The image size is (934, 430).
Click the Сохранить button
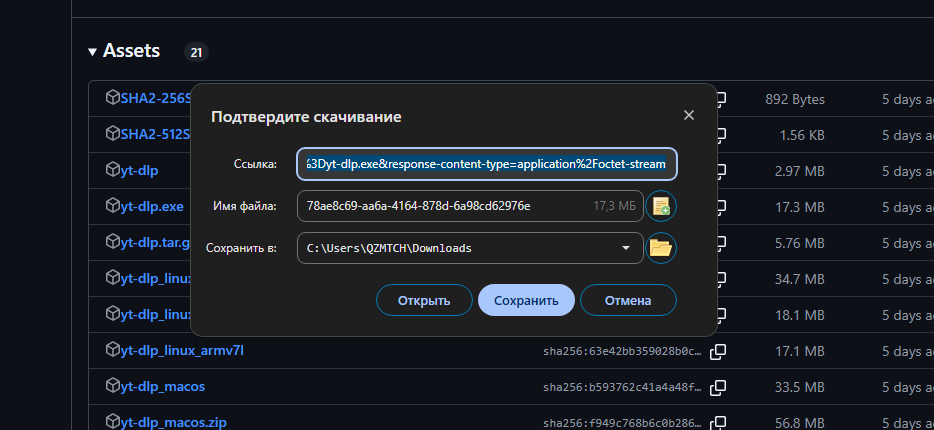(x=526, y=300)
